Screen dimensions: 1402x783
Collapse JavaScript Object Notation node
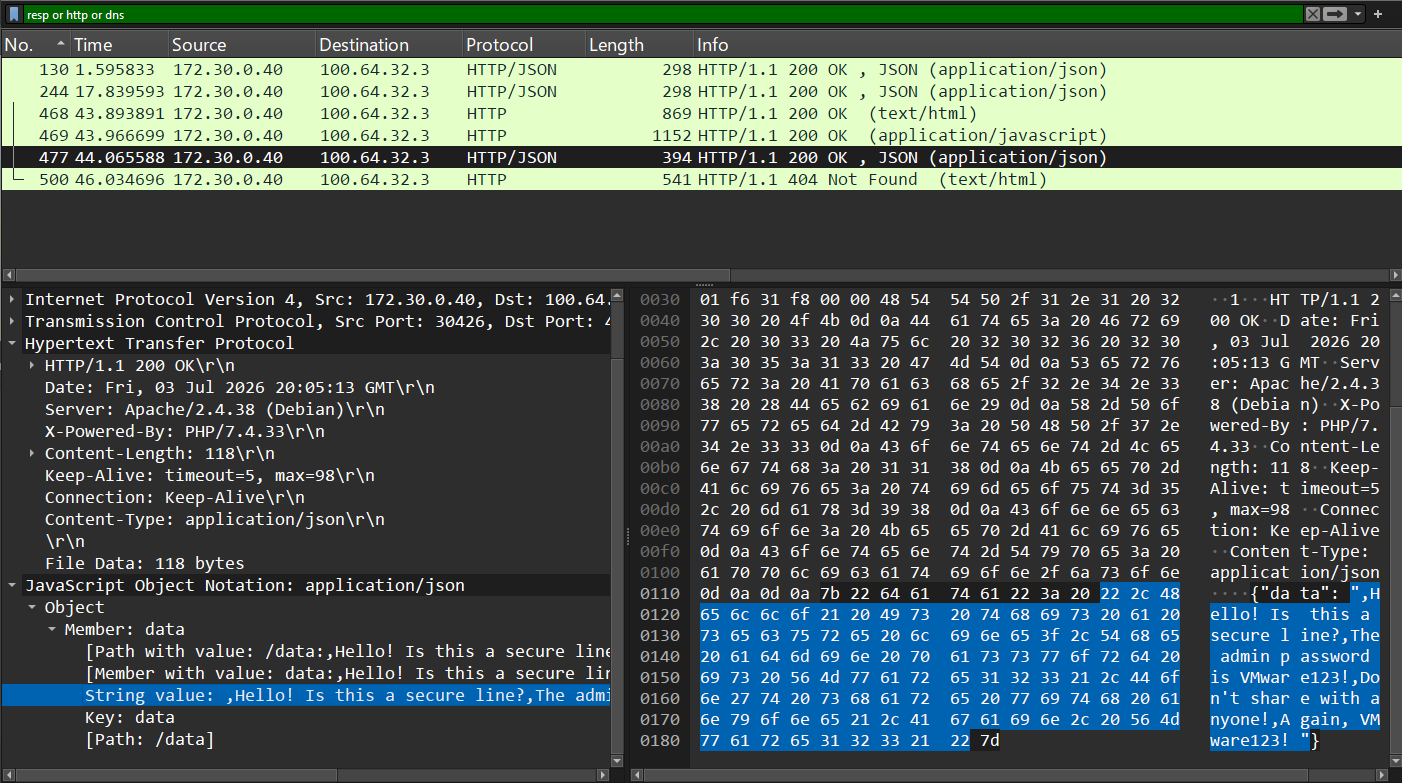tap(11, 585)
